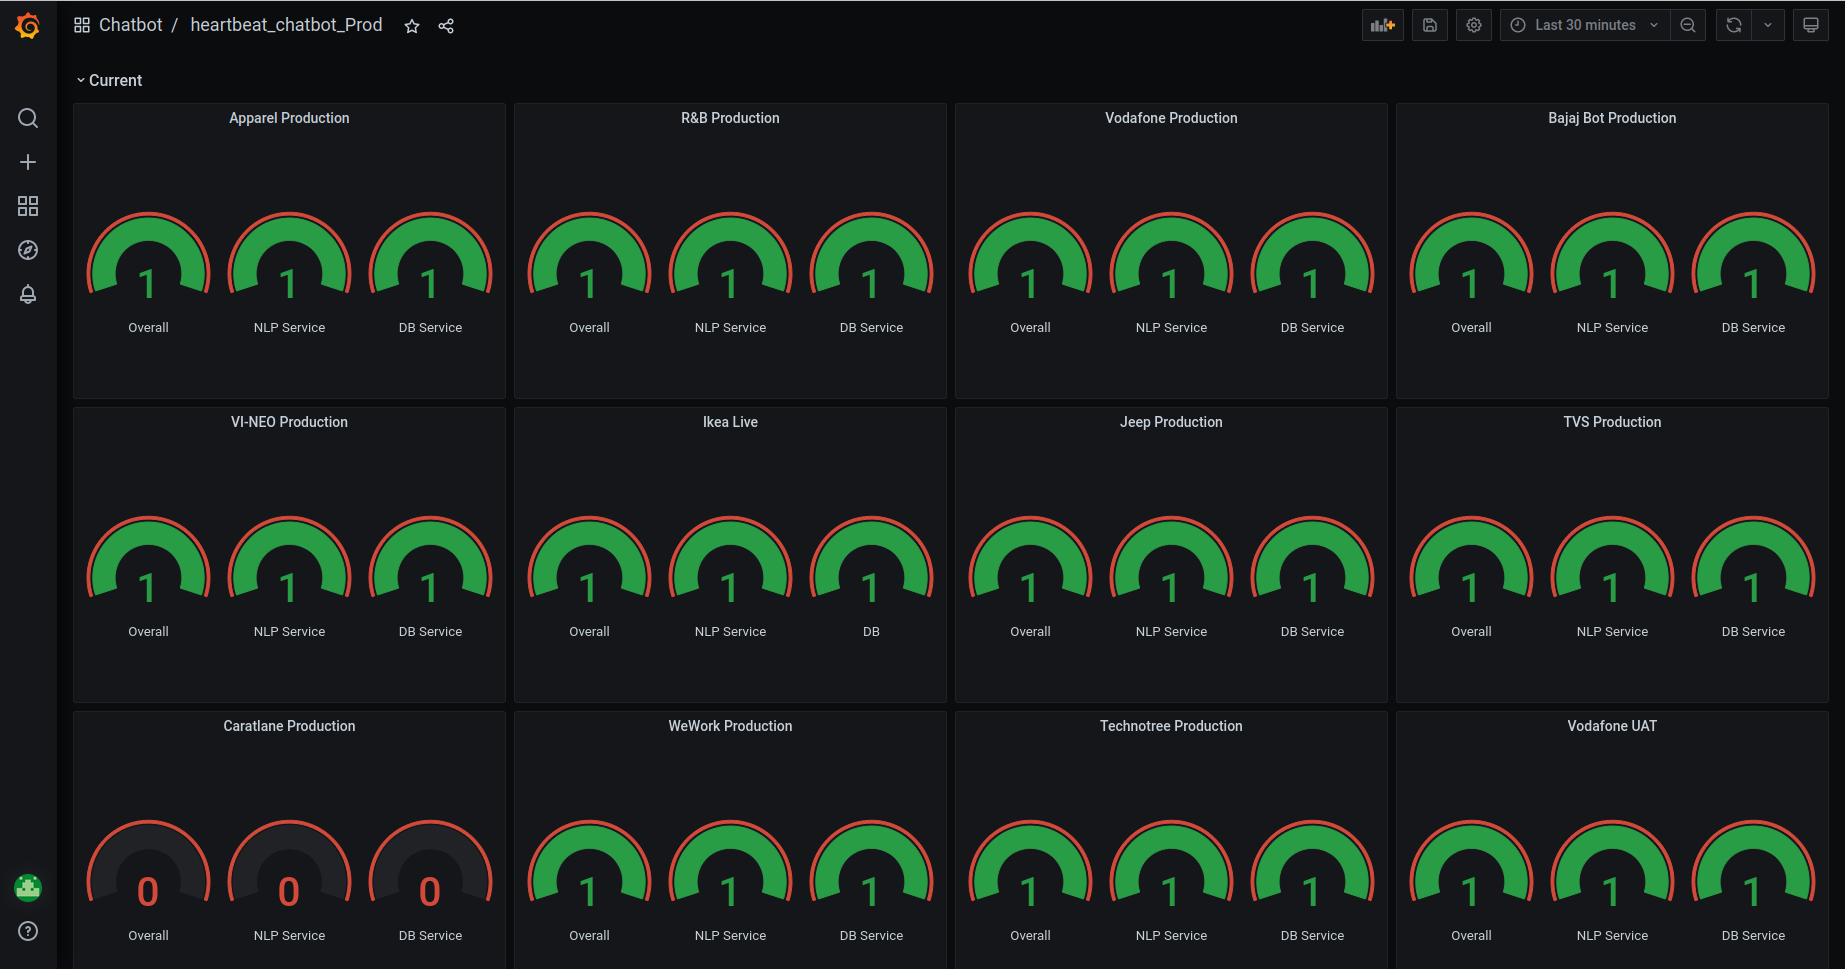Open the auto-refresh interval dropdown

(x=1769, y=25)
